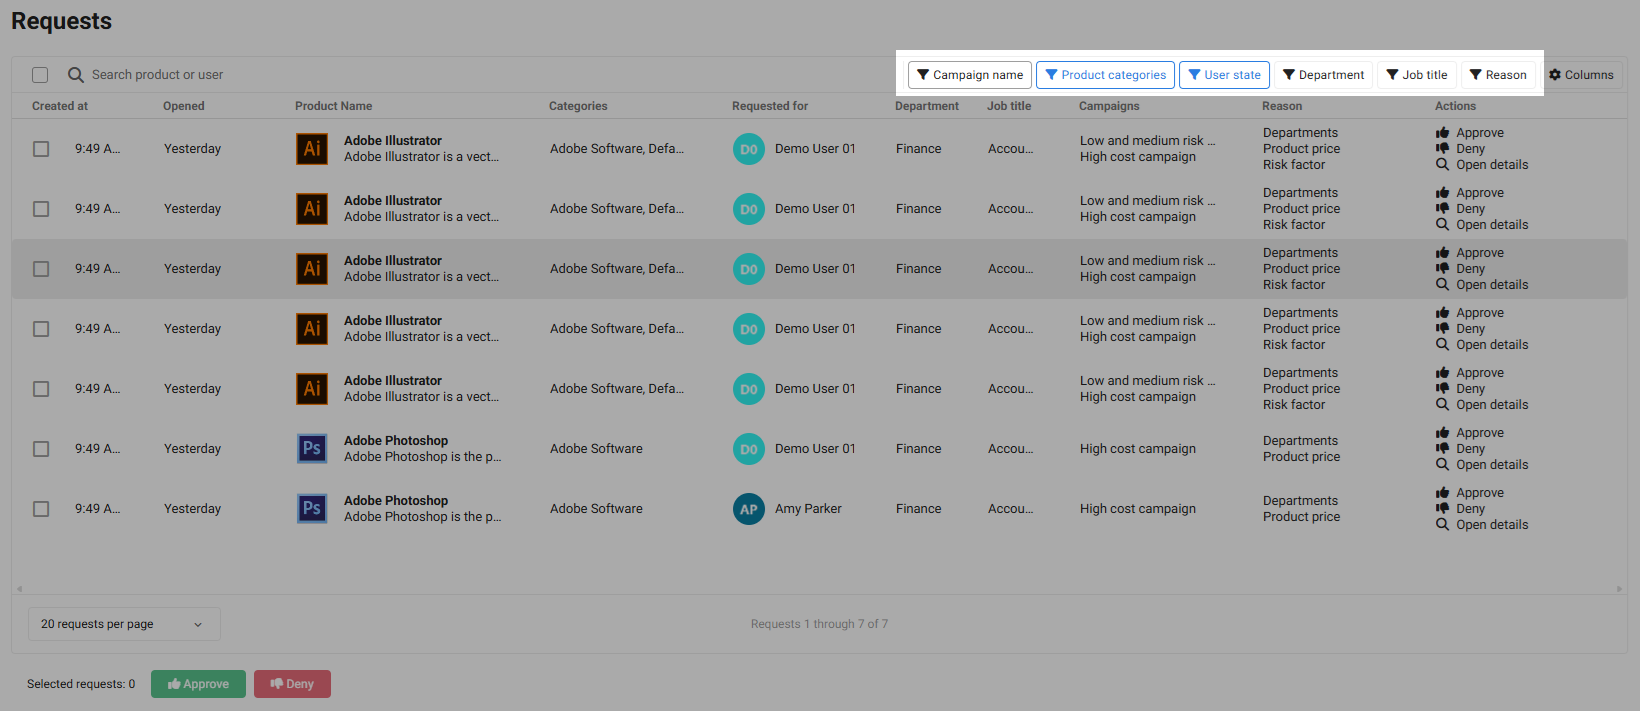The image size is (1640, 711).
Task: Click 'Amy Parker' name in last row
Action: click(x=808, y=509)
